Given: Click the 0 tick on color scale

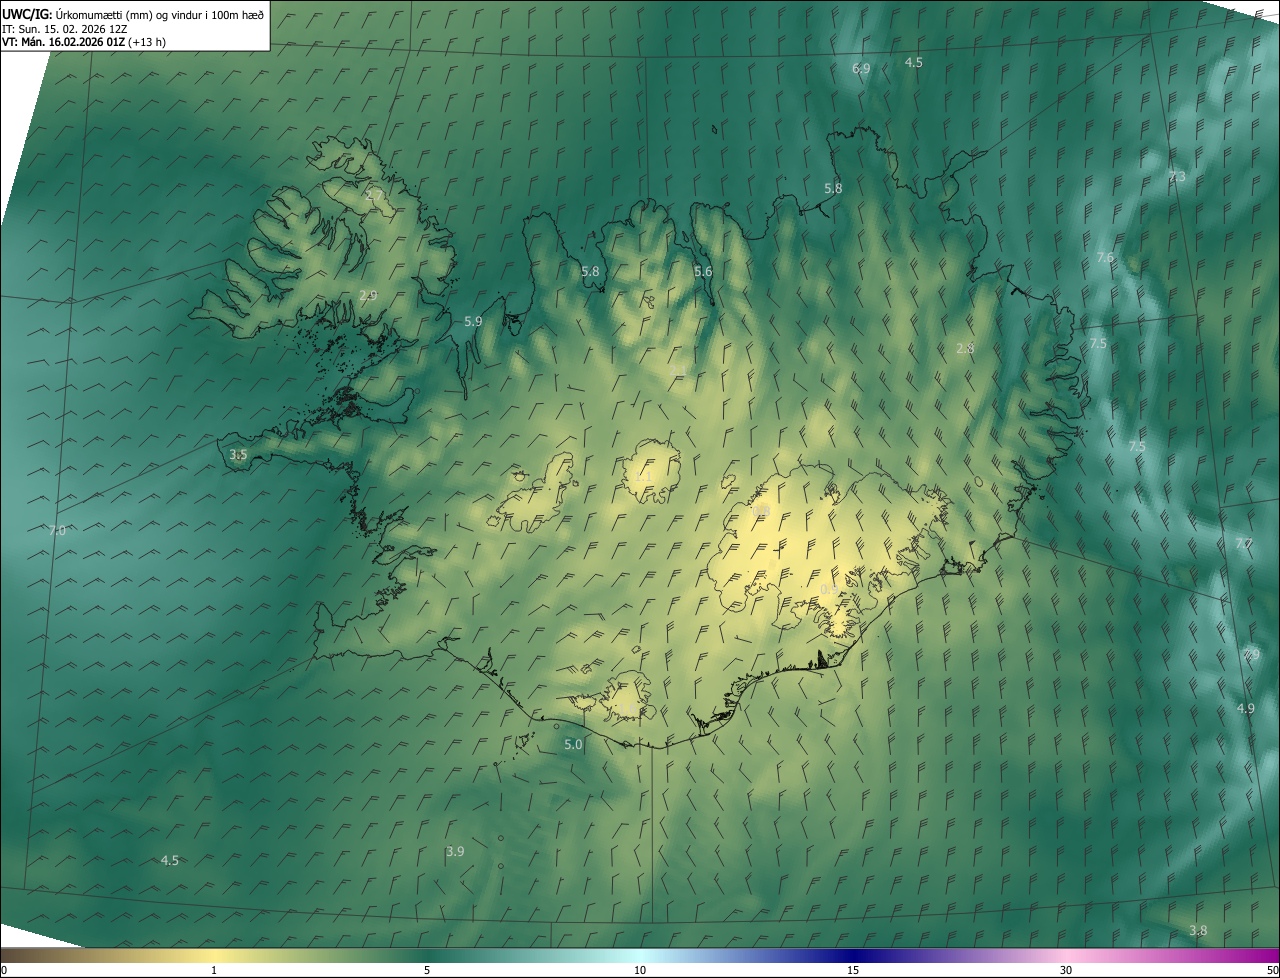Looking at the screenshot, I should coord(3,971).
